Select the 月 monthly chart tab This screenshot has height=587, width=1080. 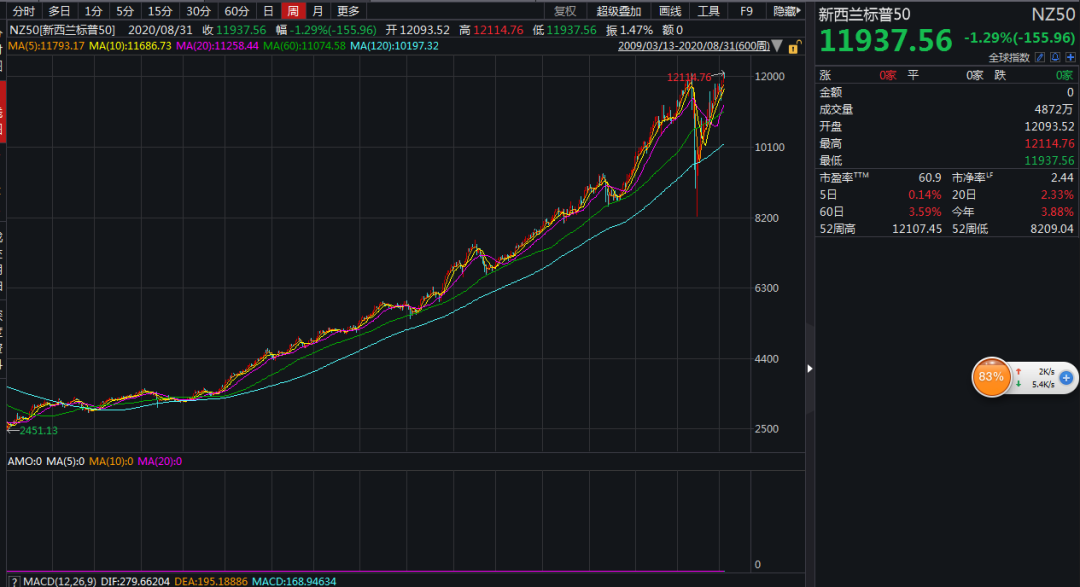(317, 11)
